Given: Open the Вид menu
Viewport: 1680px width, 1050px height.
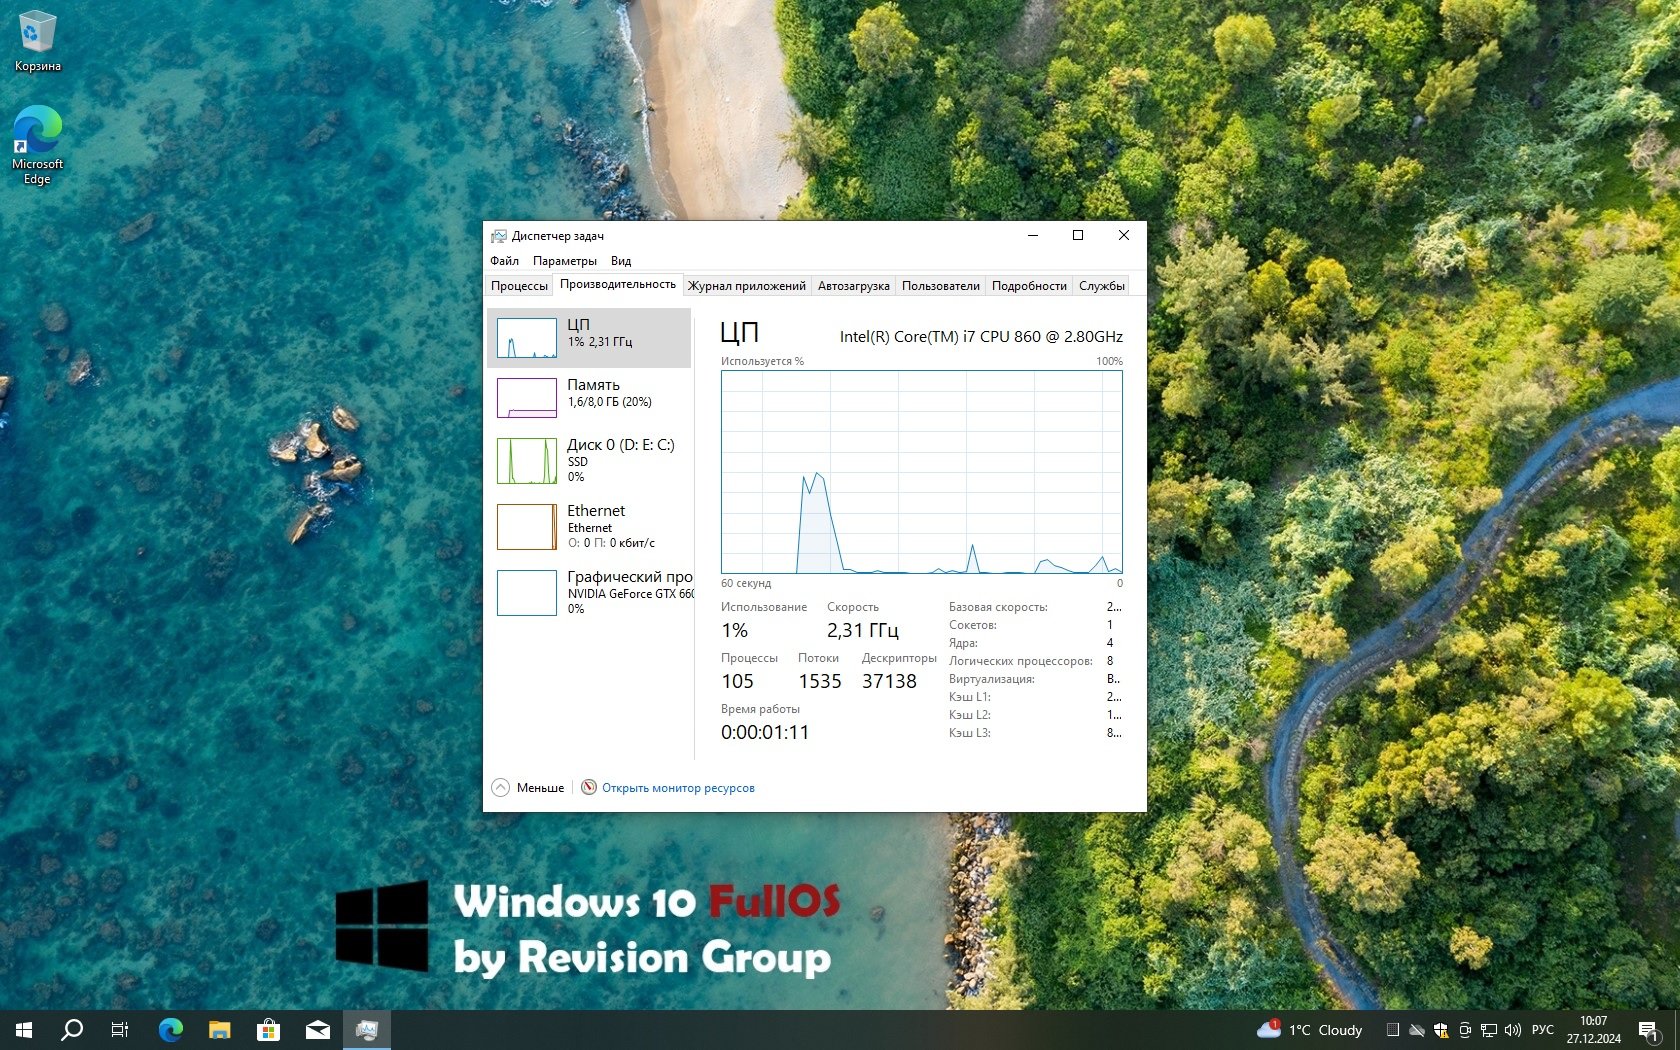Looking at the screenshot, I should coord(621,261).
